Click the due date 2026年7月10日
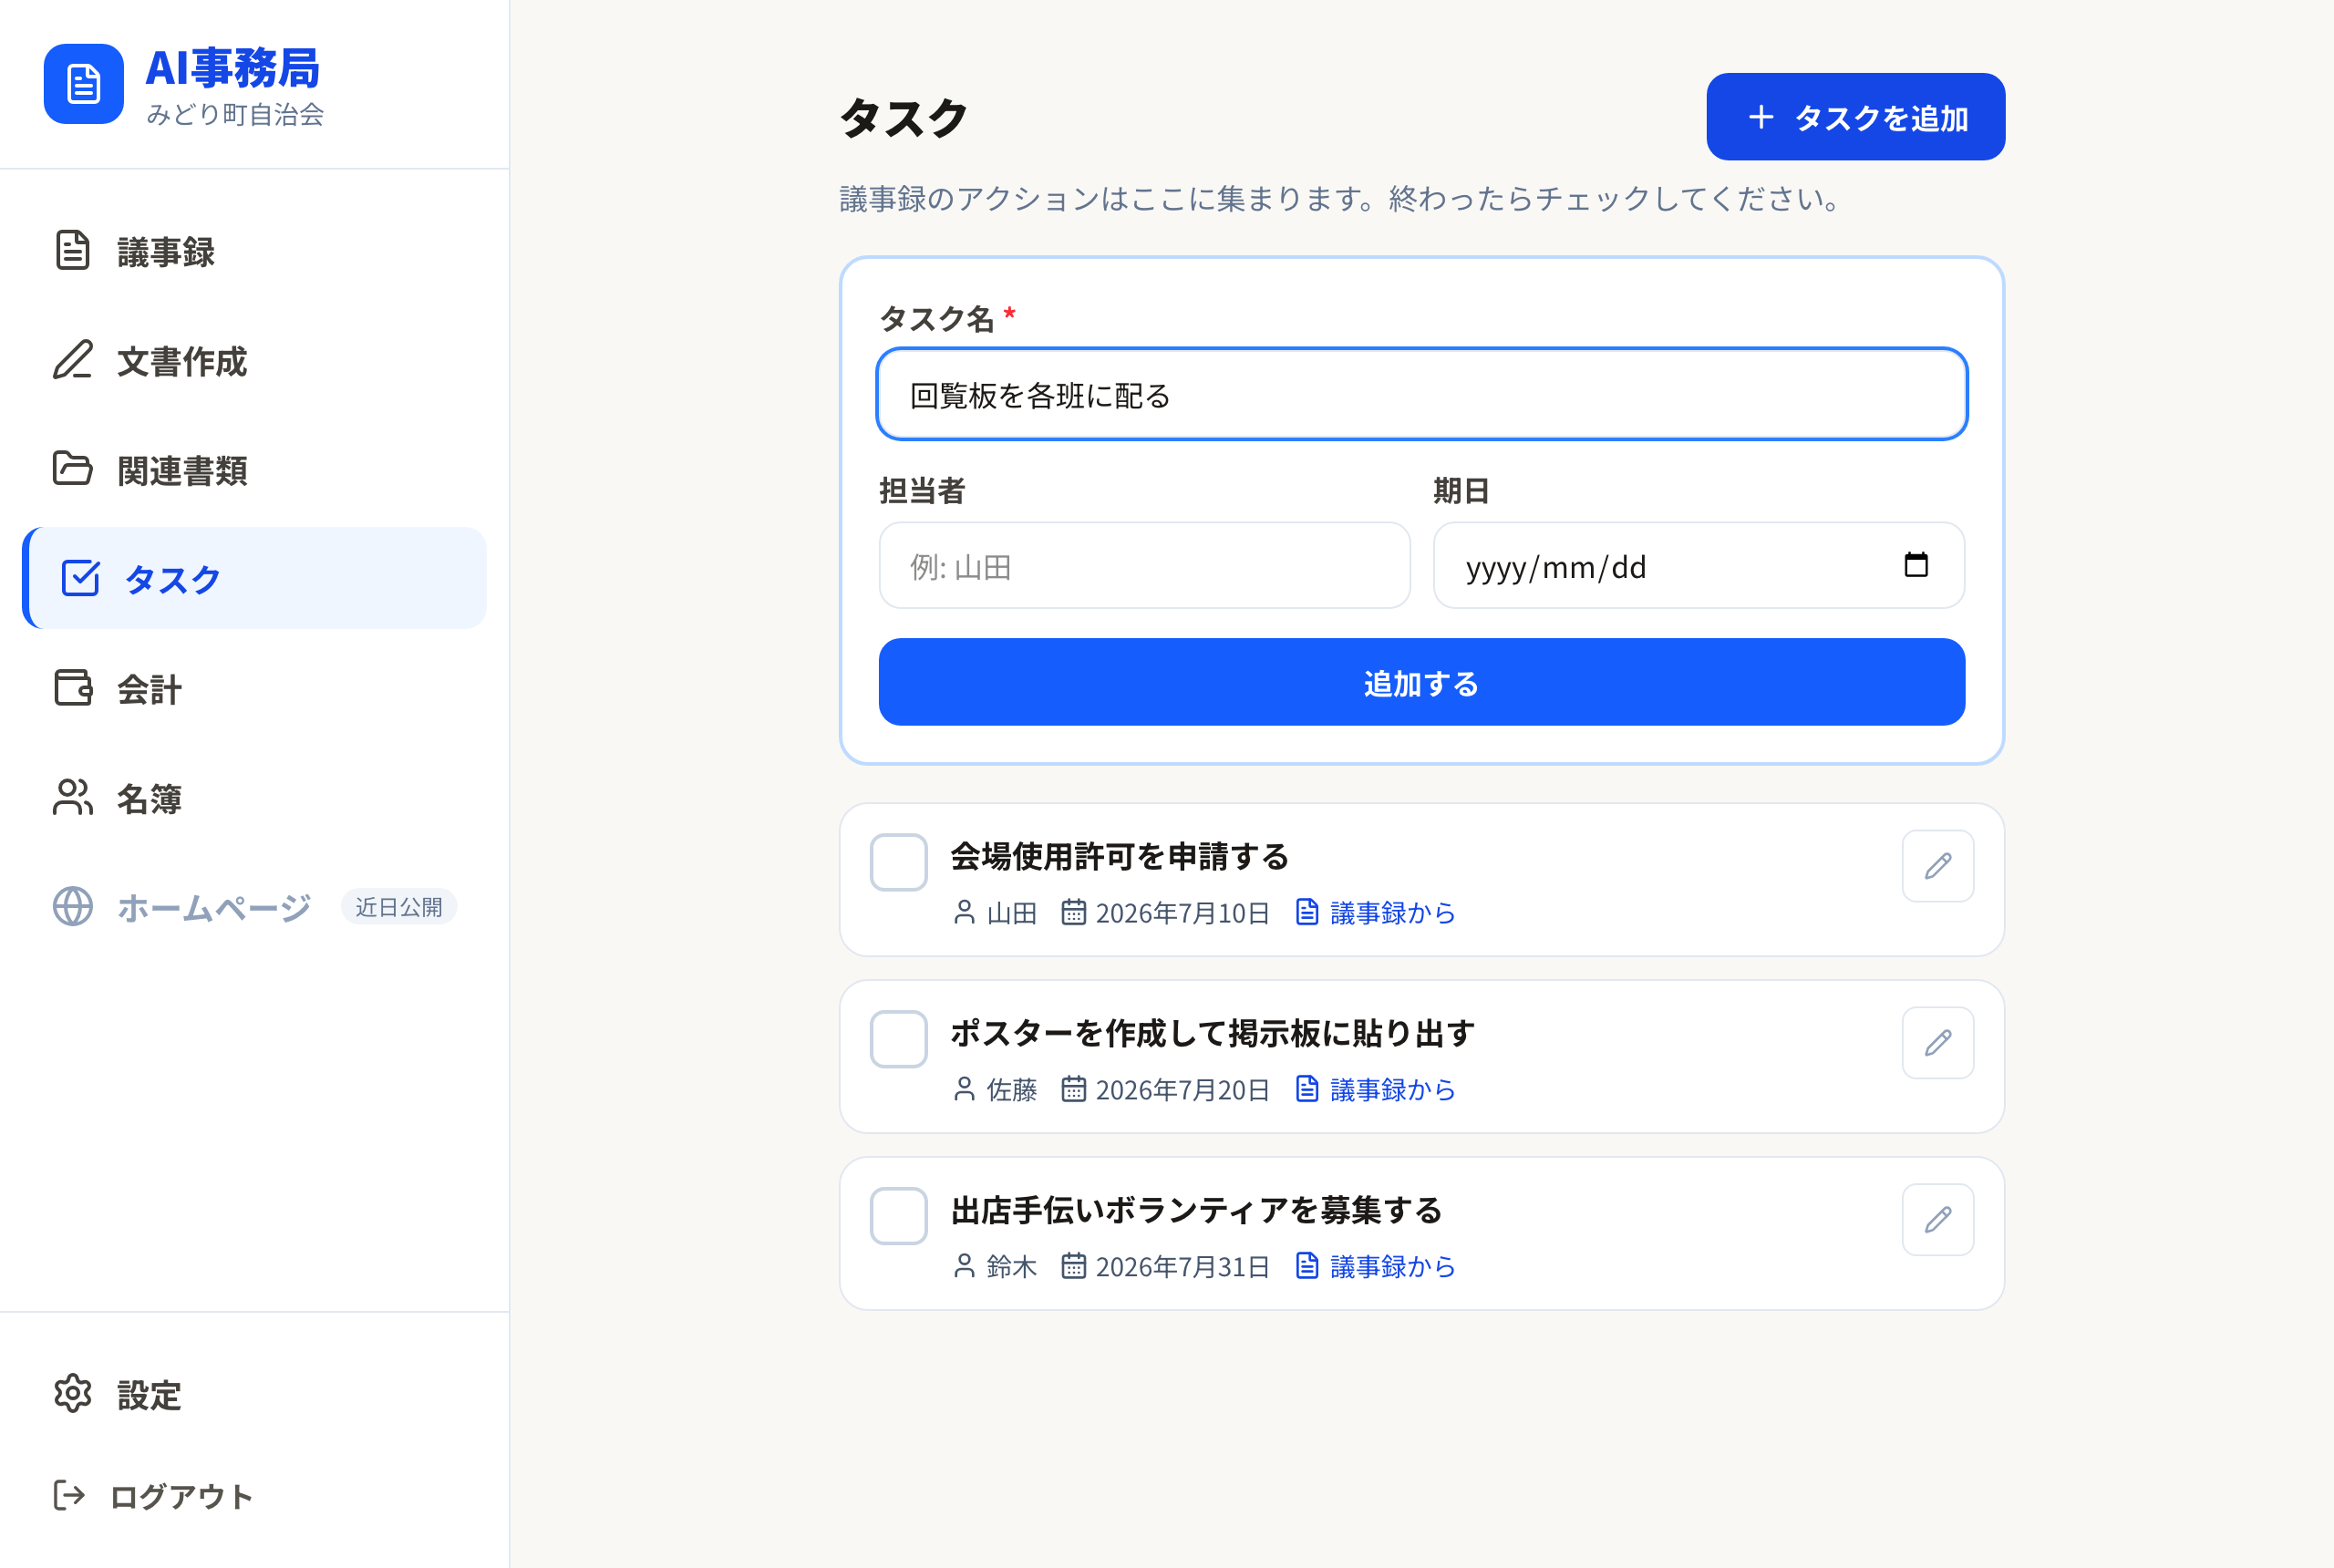This screenshot has width=2334, height=1568. click(1183, 913)
